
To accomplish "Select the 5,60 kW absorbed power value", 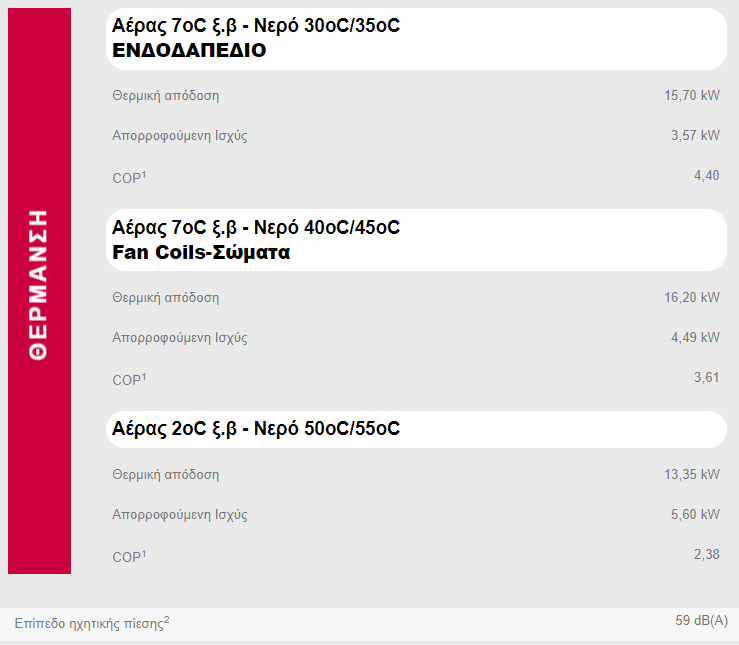I will pyautogui.click(x=695, y=514).
